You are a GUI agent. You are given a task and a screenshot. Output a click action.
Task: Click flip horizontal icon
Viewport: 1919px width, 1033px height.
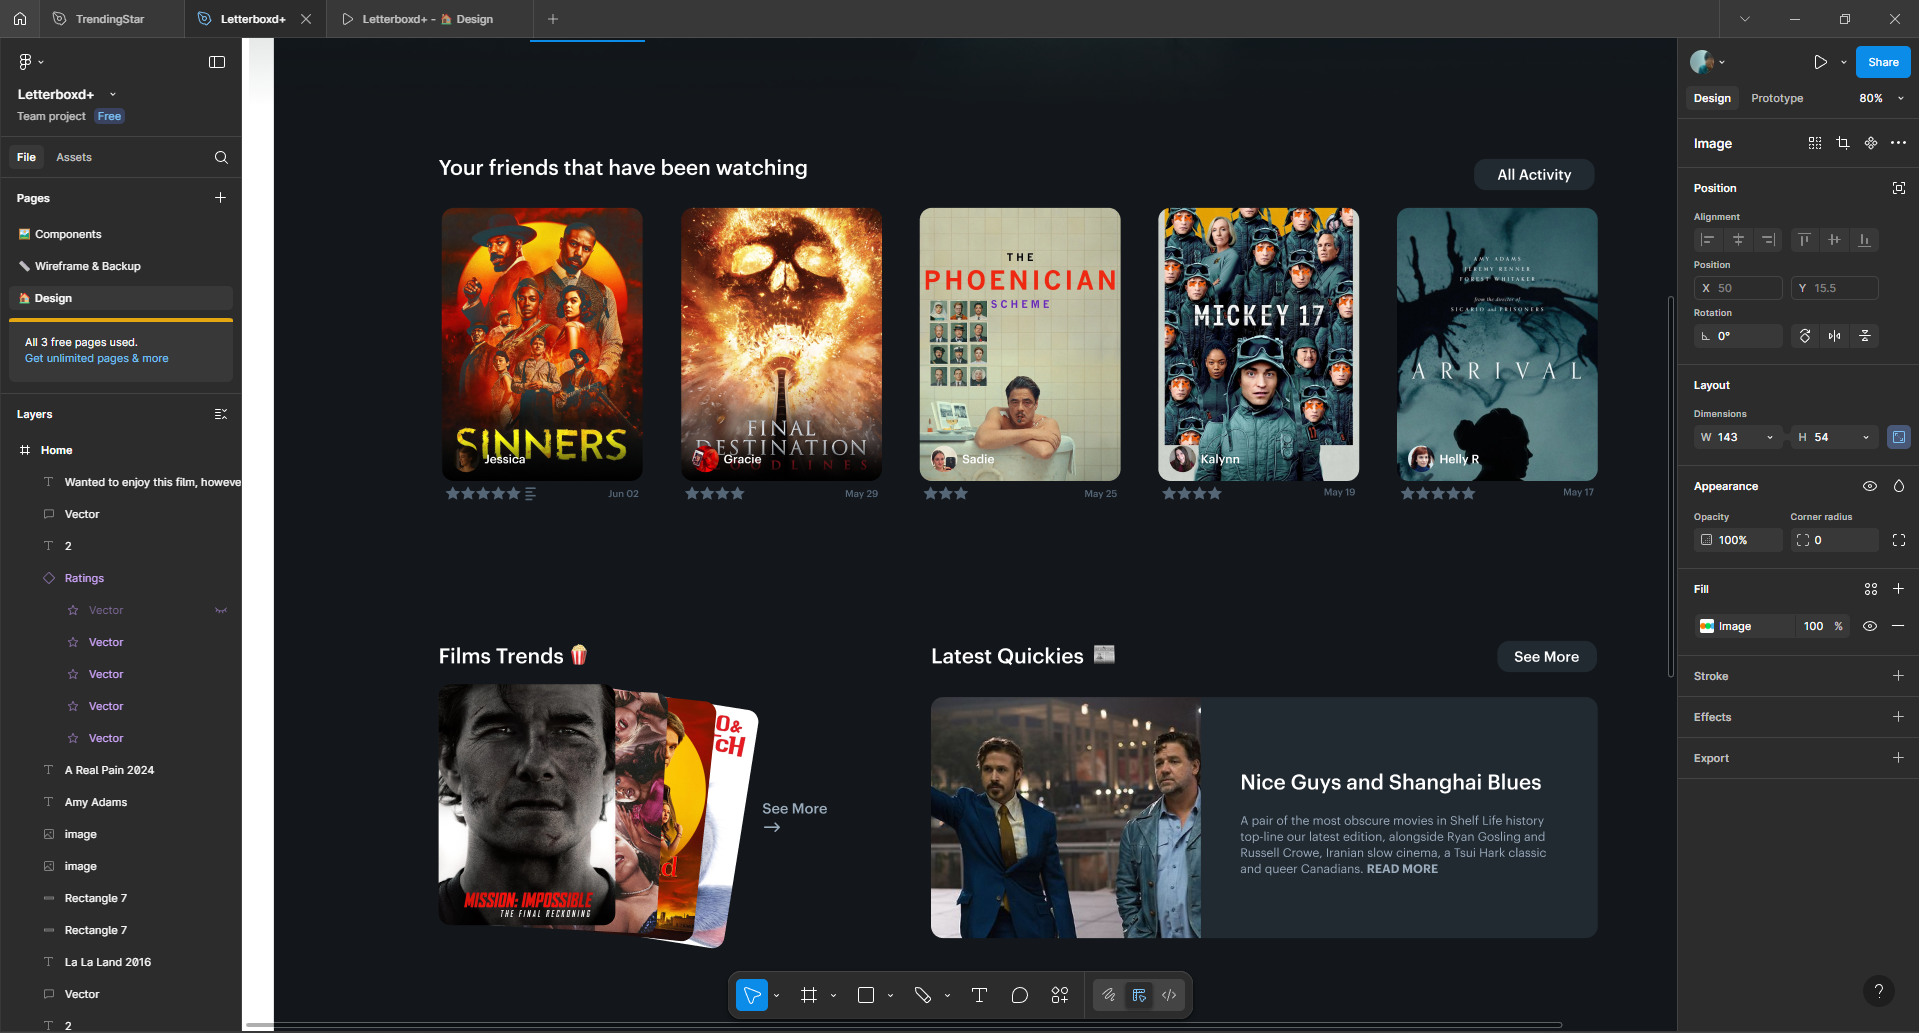click(x=1835, y=336)
